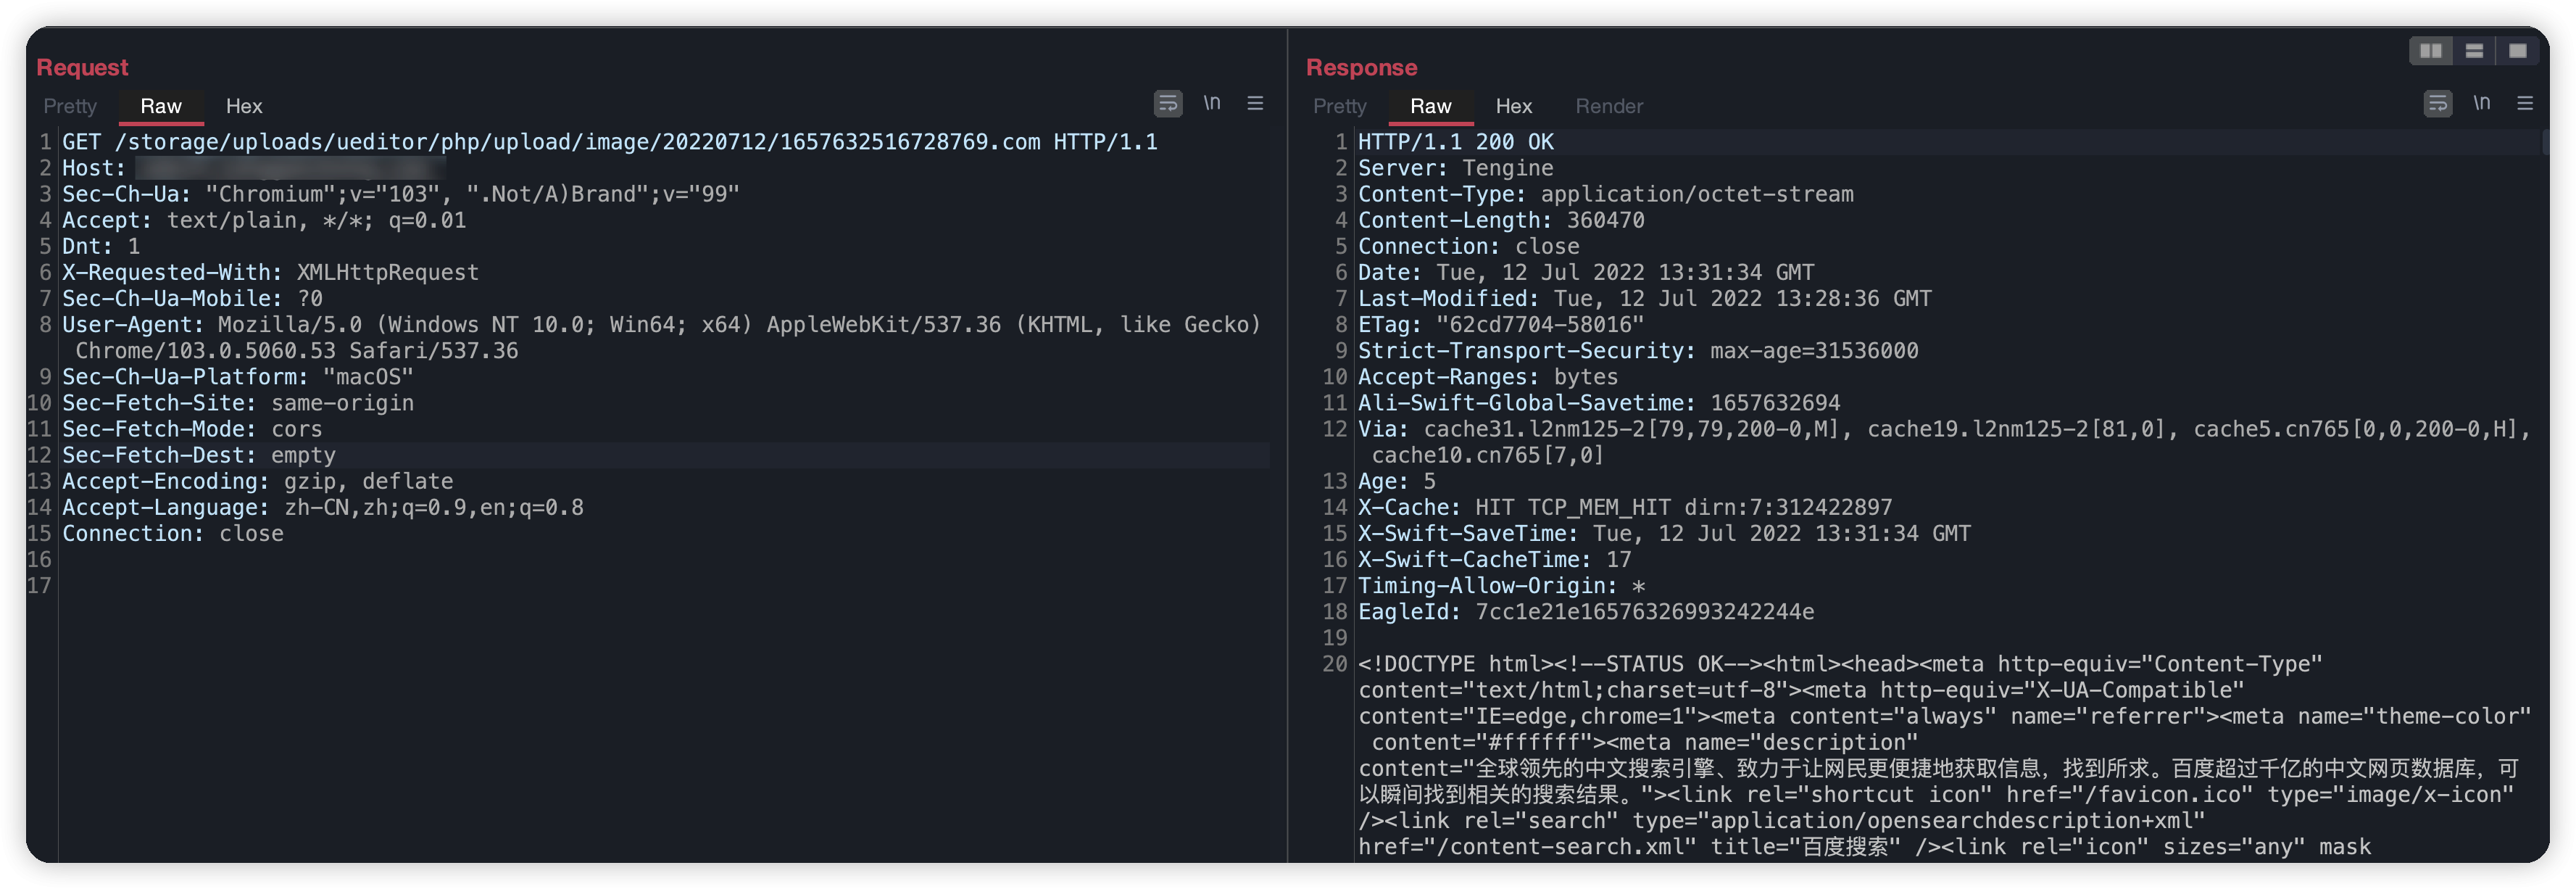This screenshot has width=2576, height=889.
Task: Show non-printable chars in Response panel
Action: [2482, 104]
